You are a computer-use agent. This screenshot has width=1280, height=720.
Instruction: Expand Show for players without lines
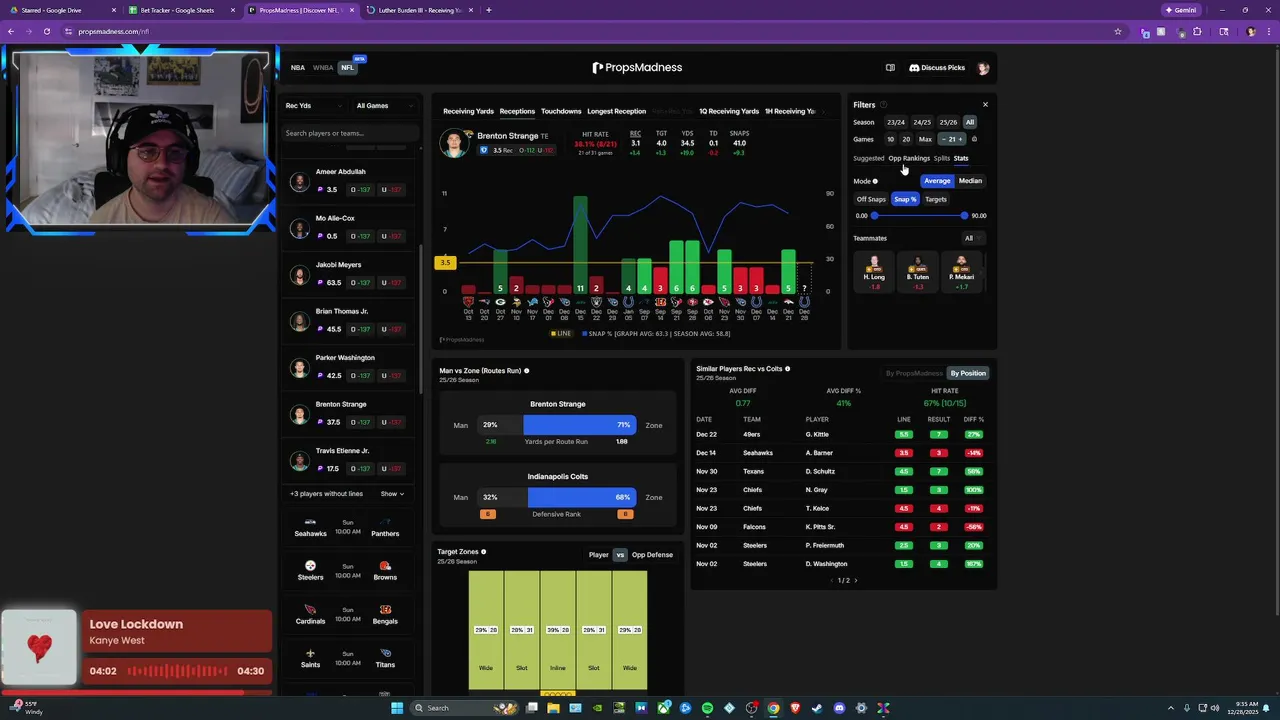pos(392,493)
